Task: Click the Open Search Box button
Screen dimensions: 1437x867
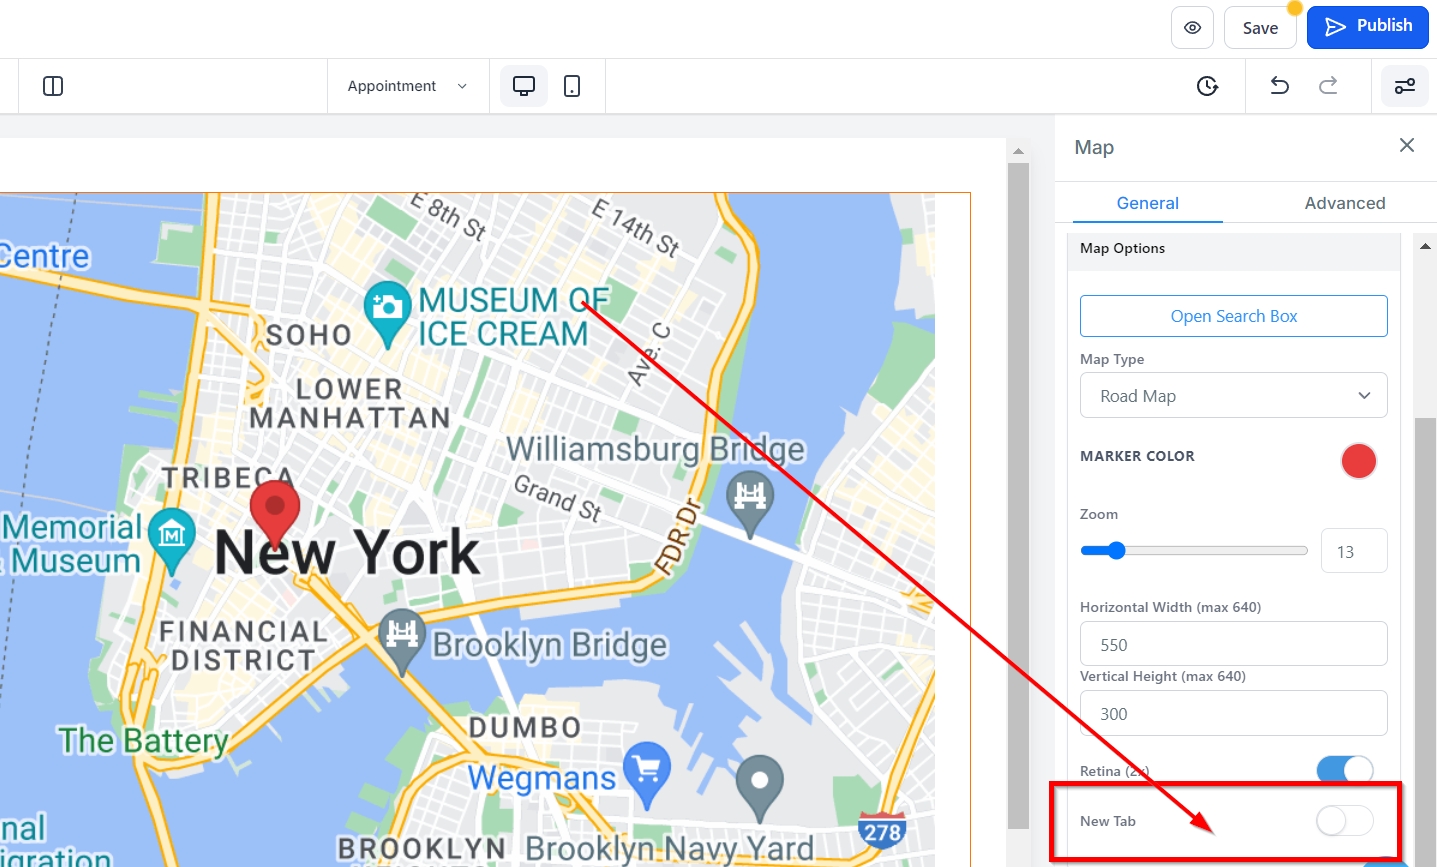Action: coord(1233,316)
